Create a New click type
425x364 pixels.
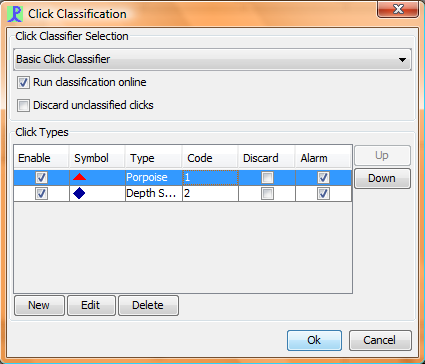coord(39,305)
